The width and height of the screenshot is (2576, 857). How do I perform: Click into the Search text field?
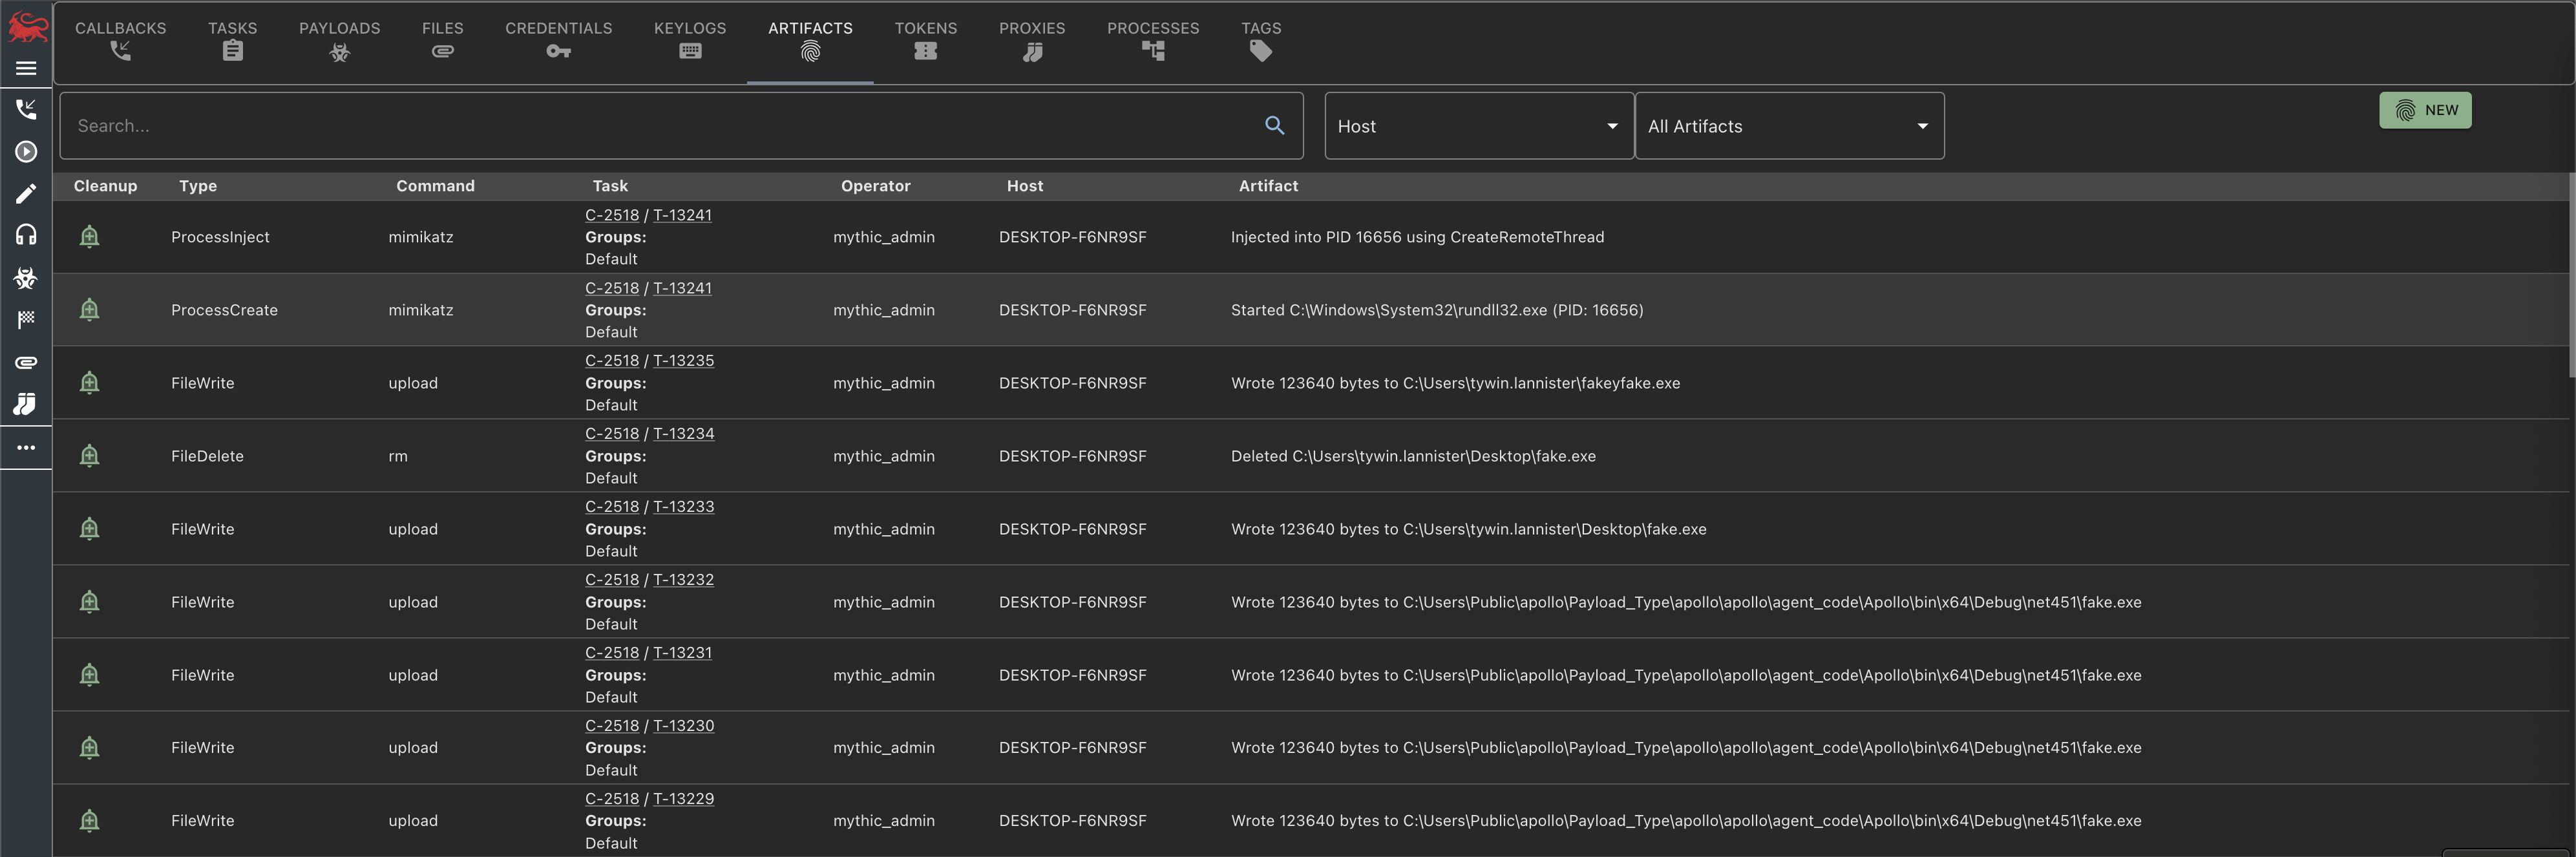(650, 126)
